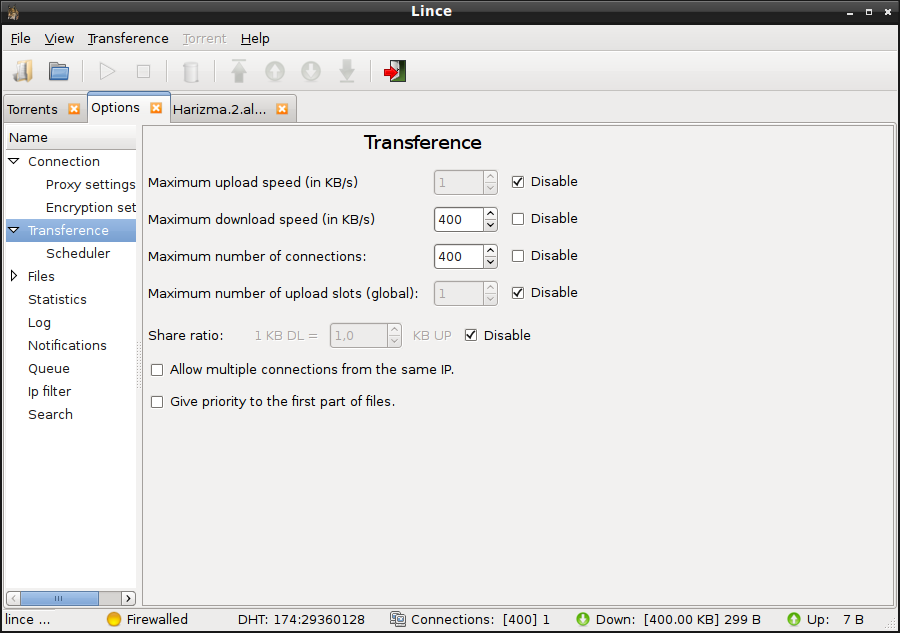
Task: Uncheck Disable for maximum upload speed
Action: pyautogui.click(x=518, y=182)
